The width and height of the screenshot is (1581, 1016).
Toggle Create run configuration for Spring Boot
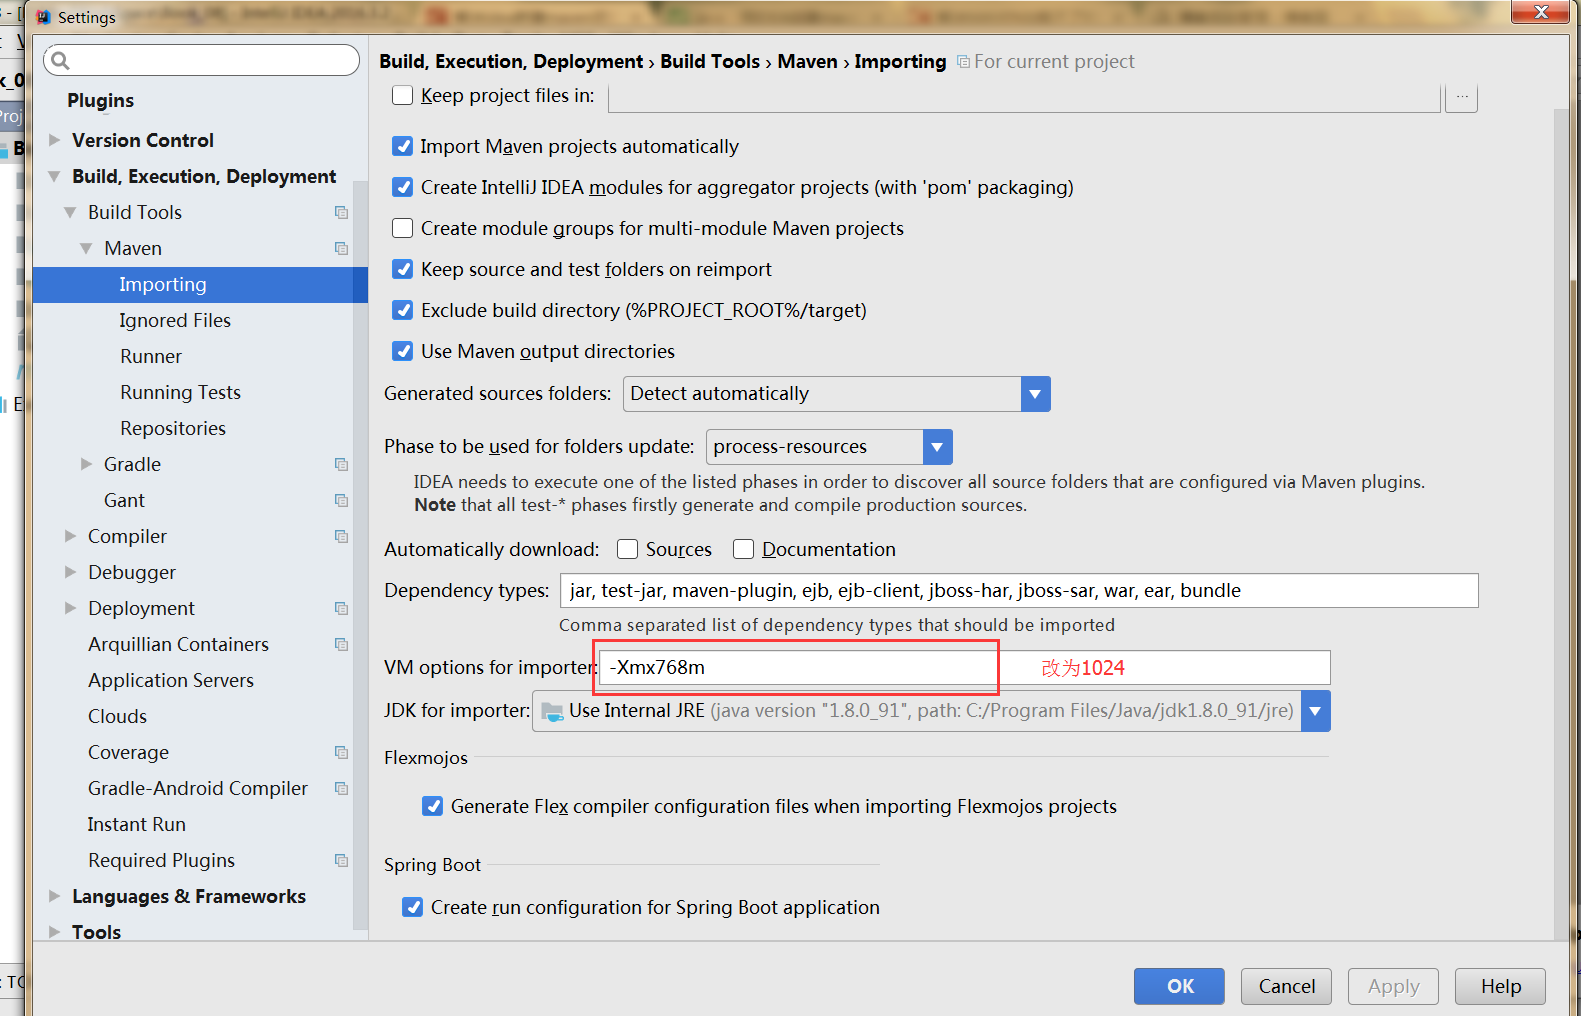pos(412,907)
